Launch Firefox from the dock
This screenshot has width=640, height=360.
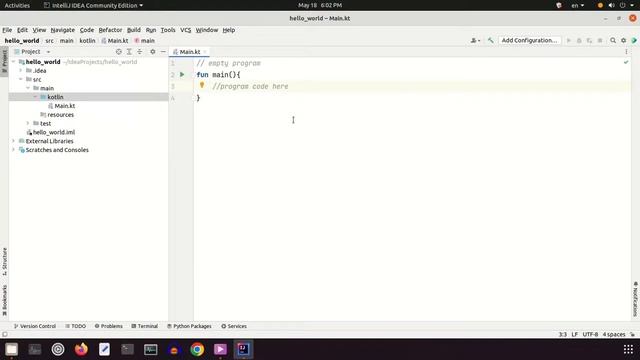click(x=81, y=349)
